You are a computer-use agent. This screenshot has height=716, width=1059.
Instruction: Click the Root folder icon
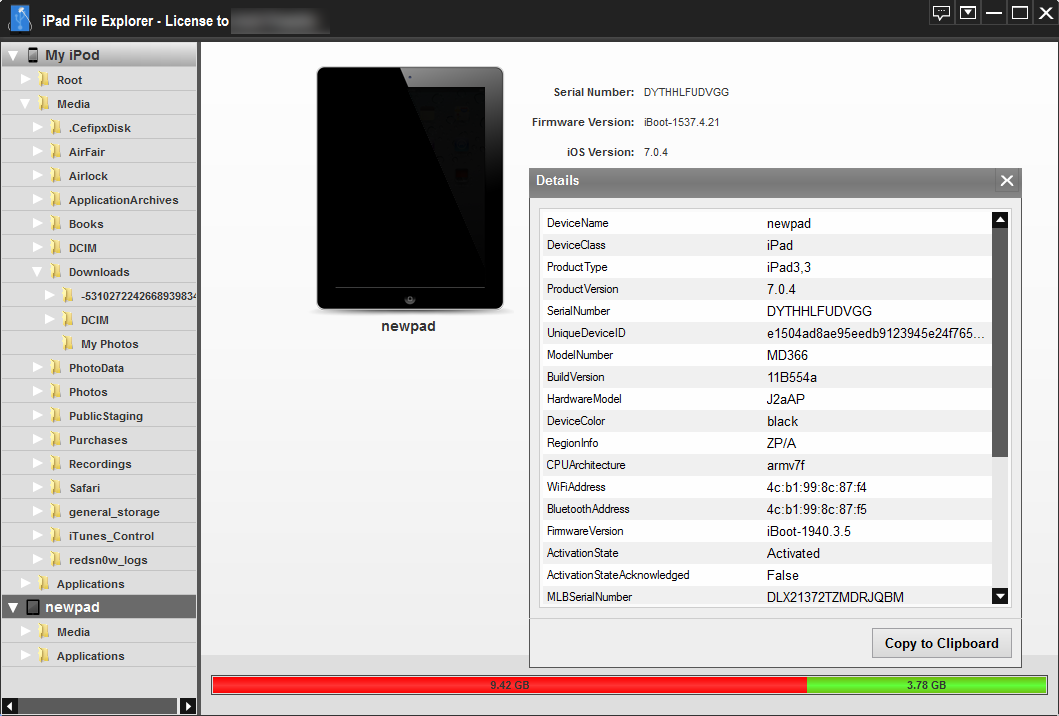(44, 80)
